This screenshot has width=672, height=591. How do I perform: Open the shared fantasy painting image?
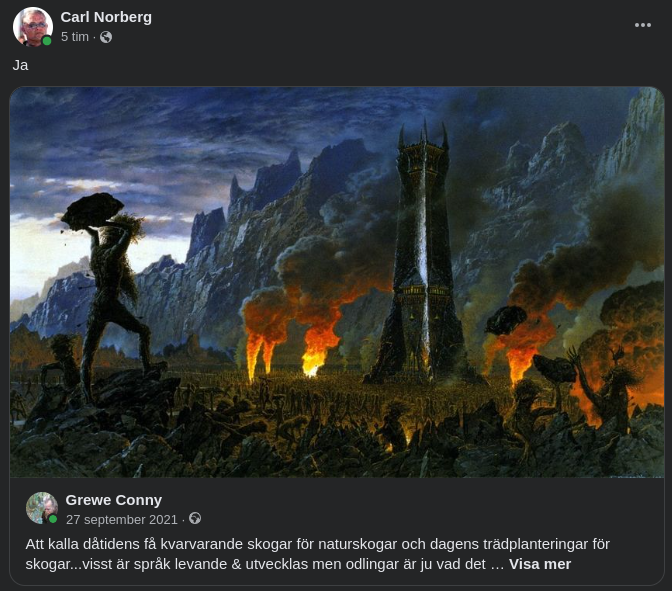click(x=337, y=282)
